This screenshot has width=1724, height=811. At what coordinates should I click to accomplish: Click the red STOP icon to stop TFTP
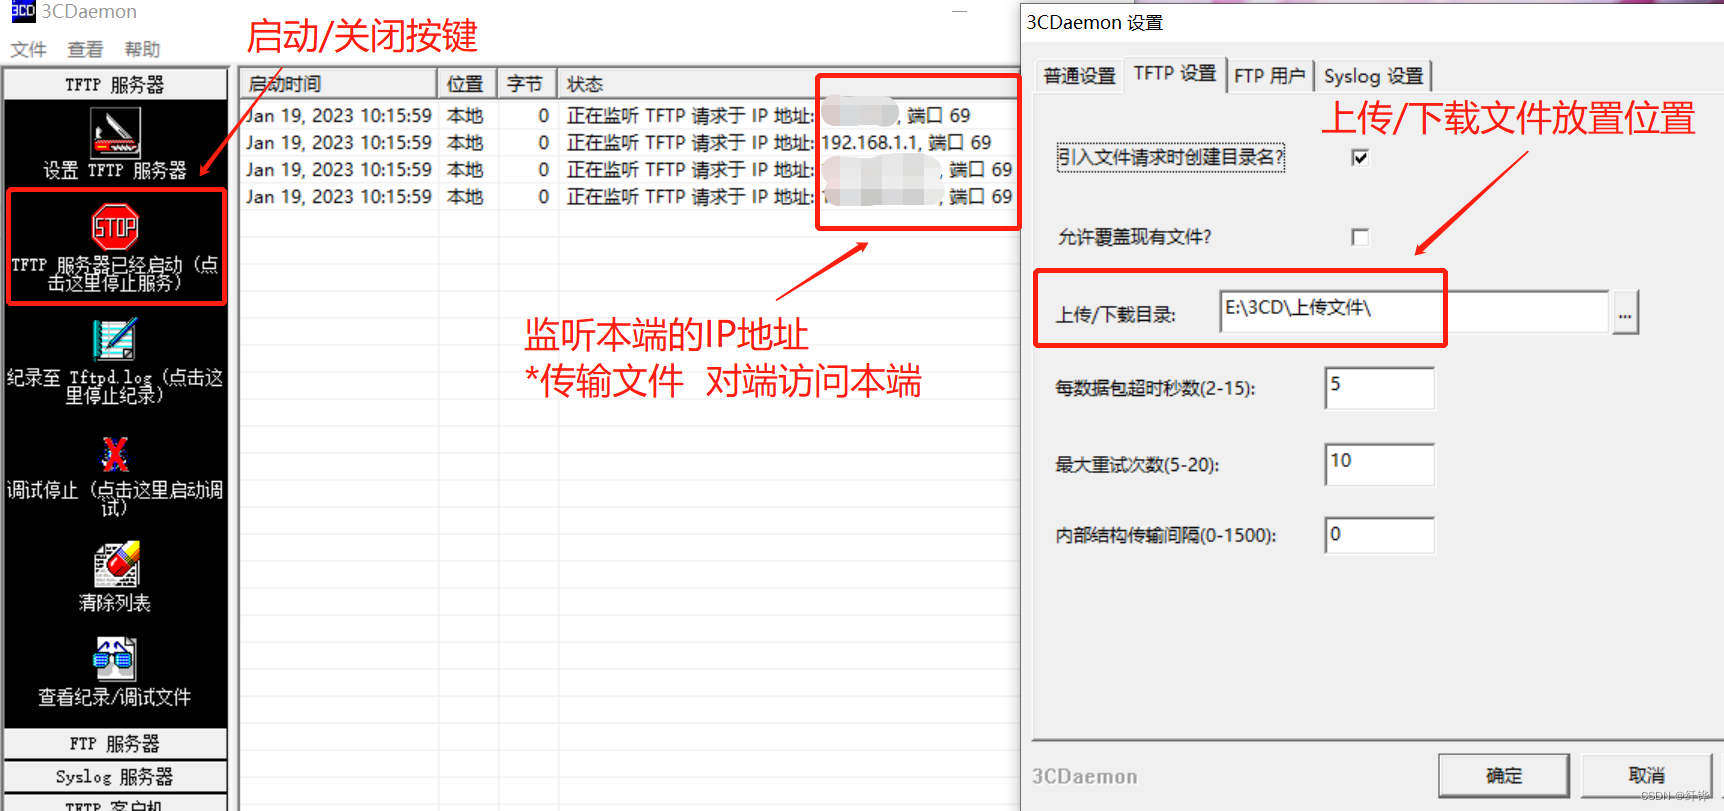(x=115, y=227)
